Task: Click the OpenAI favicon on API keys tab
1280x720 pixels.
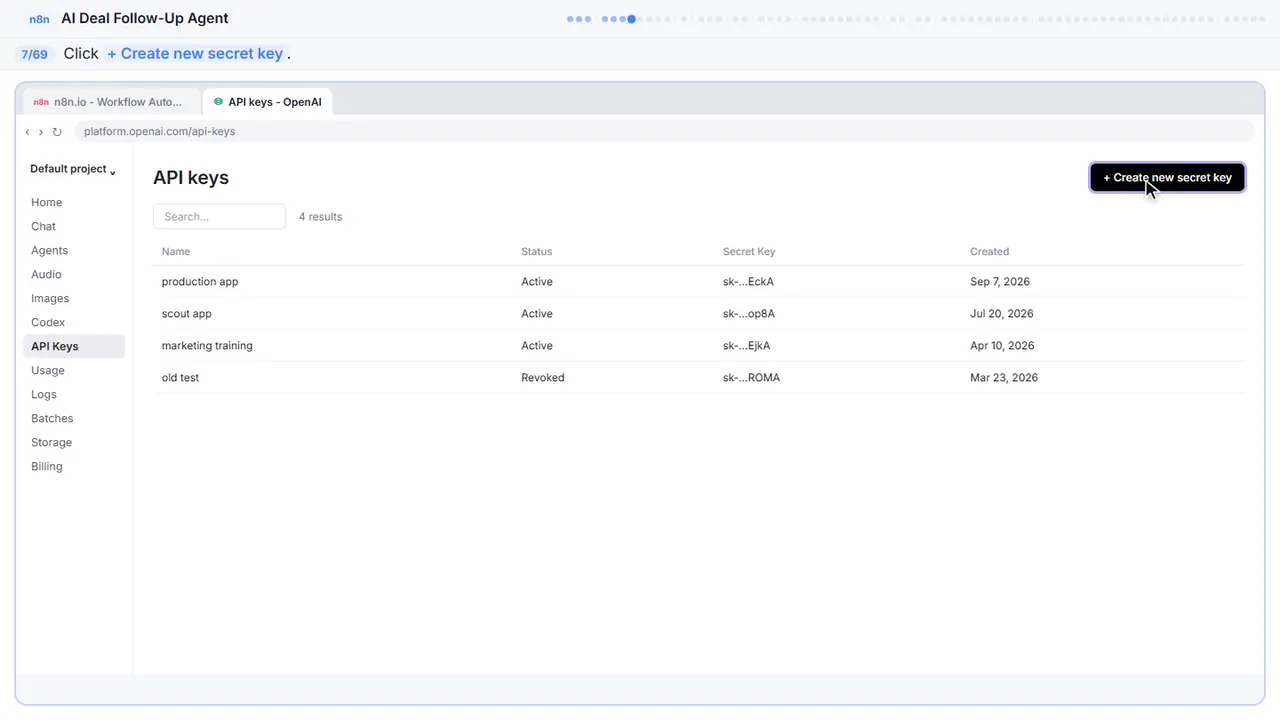Action: 218,102
